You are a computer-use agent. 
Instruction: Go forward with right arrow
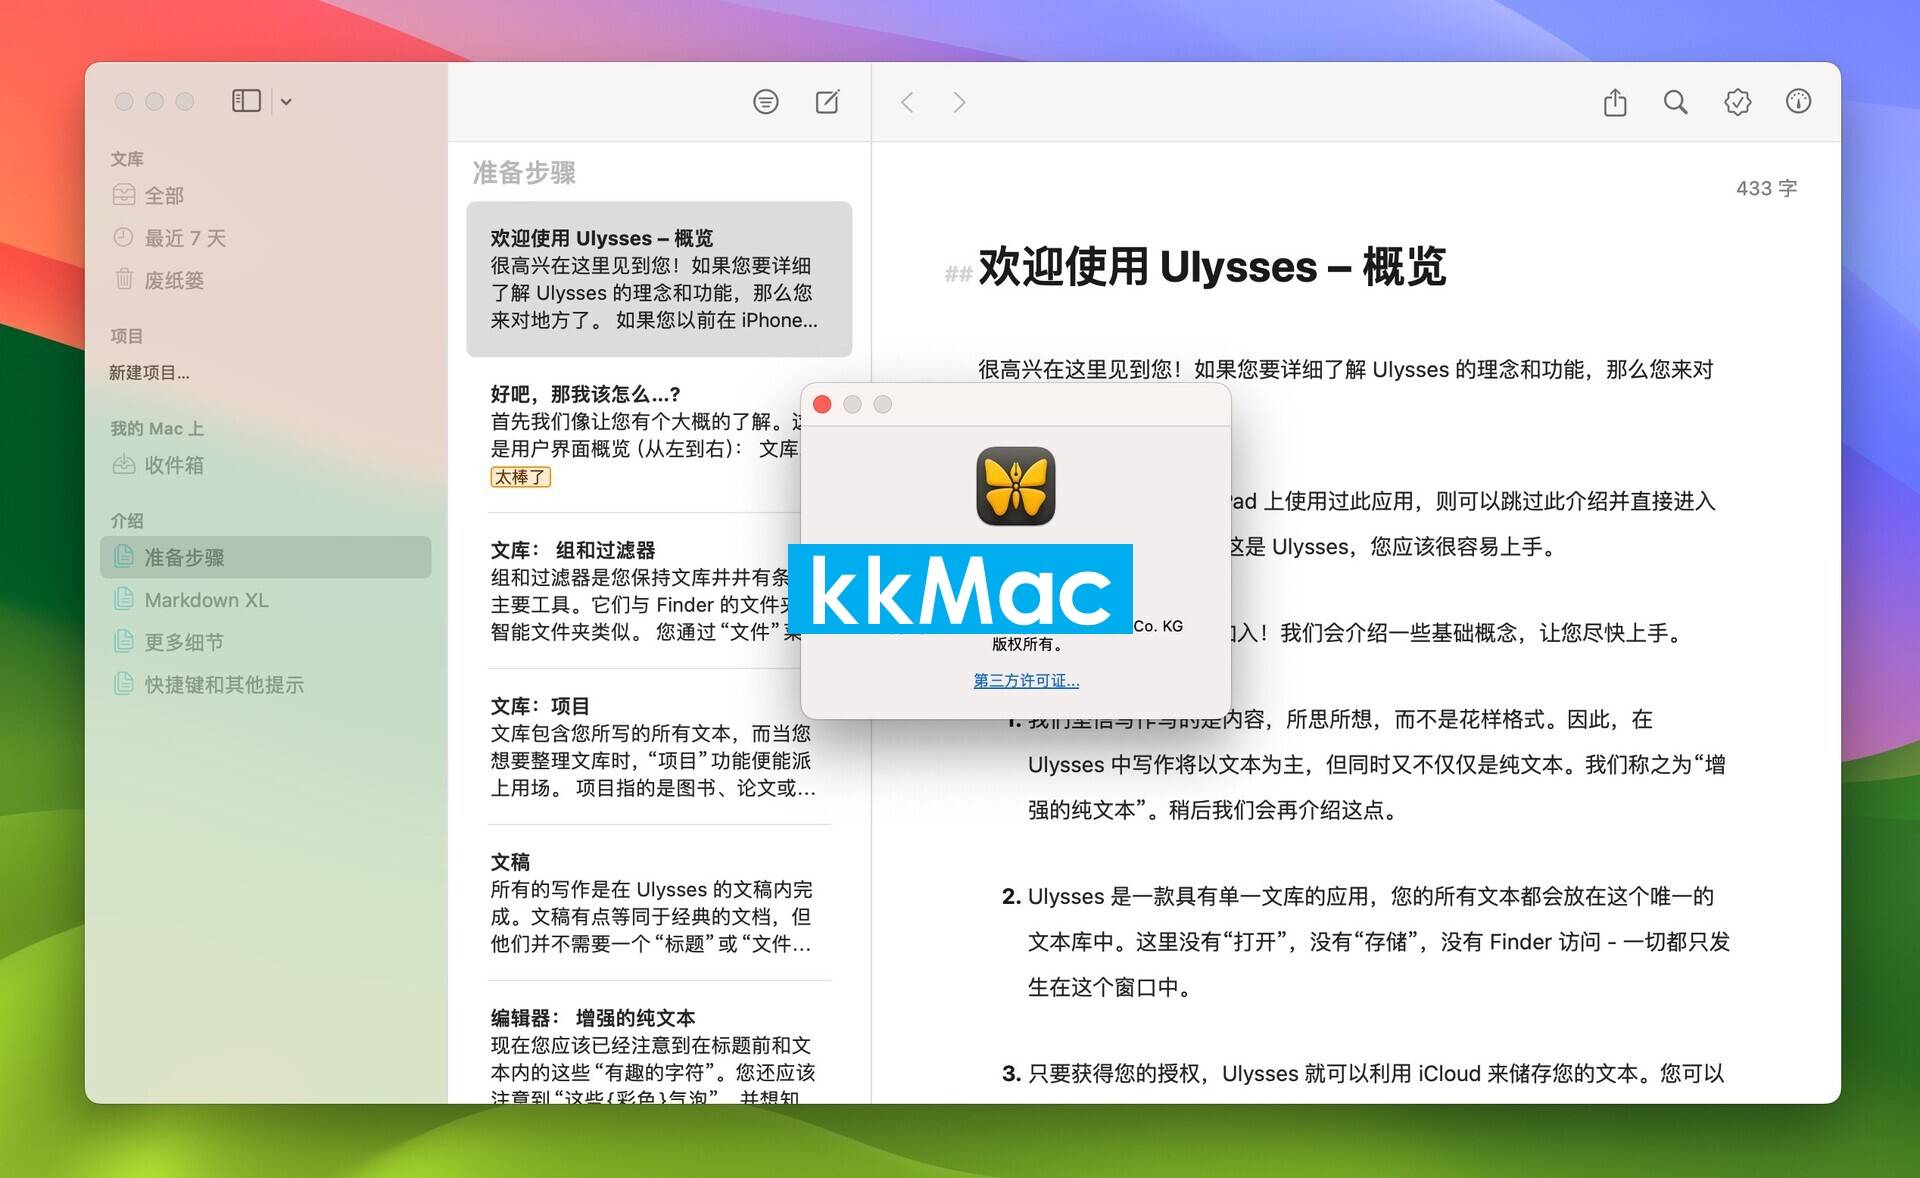tap(959, 102)
